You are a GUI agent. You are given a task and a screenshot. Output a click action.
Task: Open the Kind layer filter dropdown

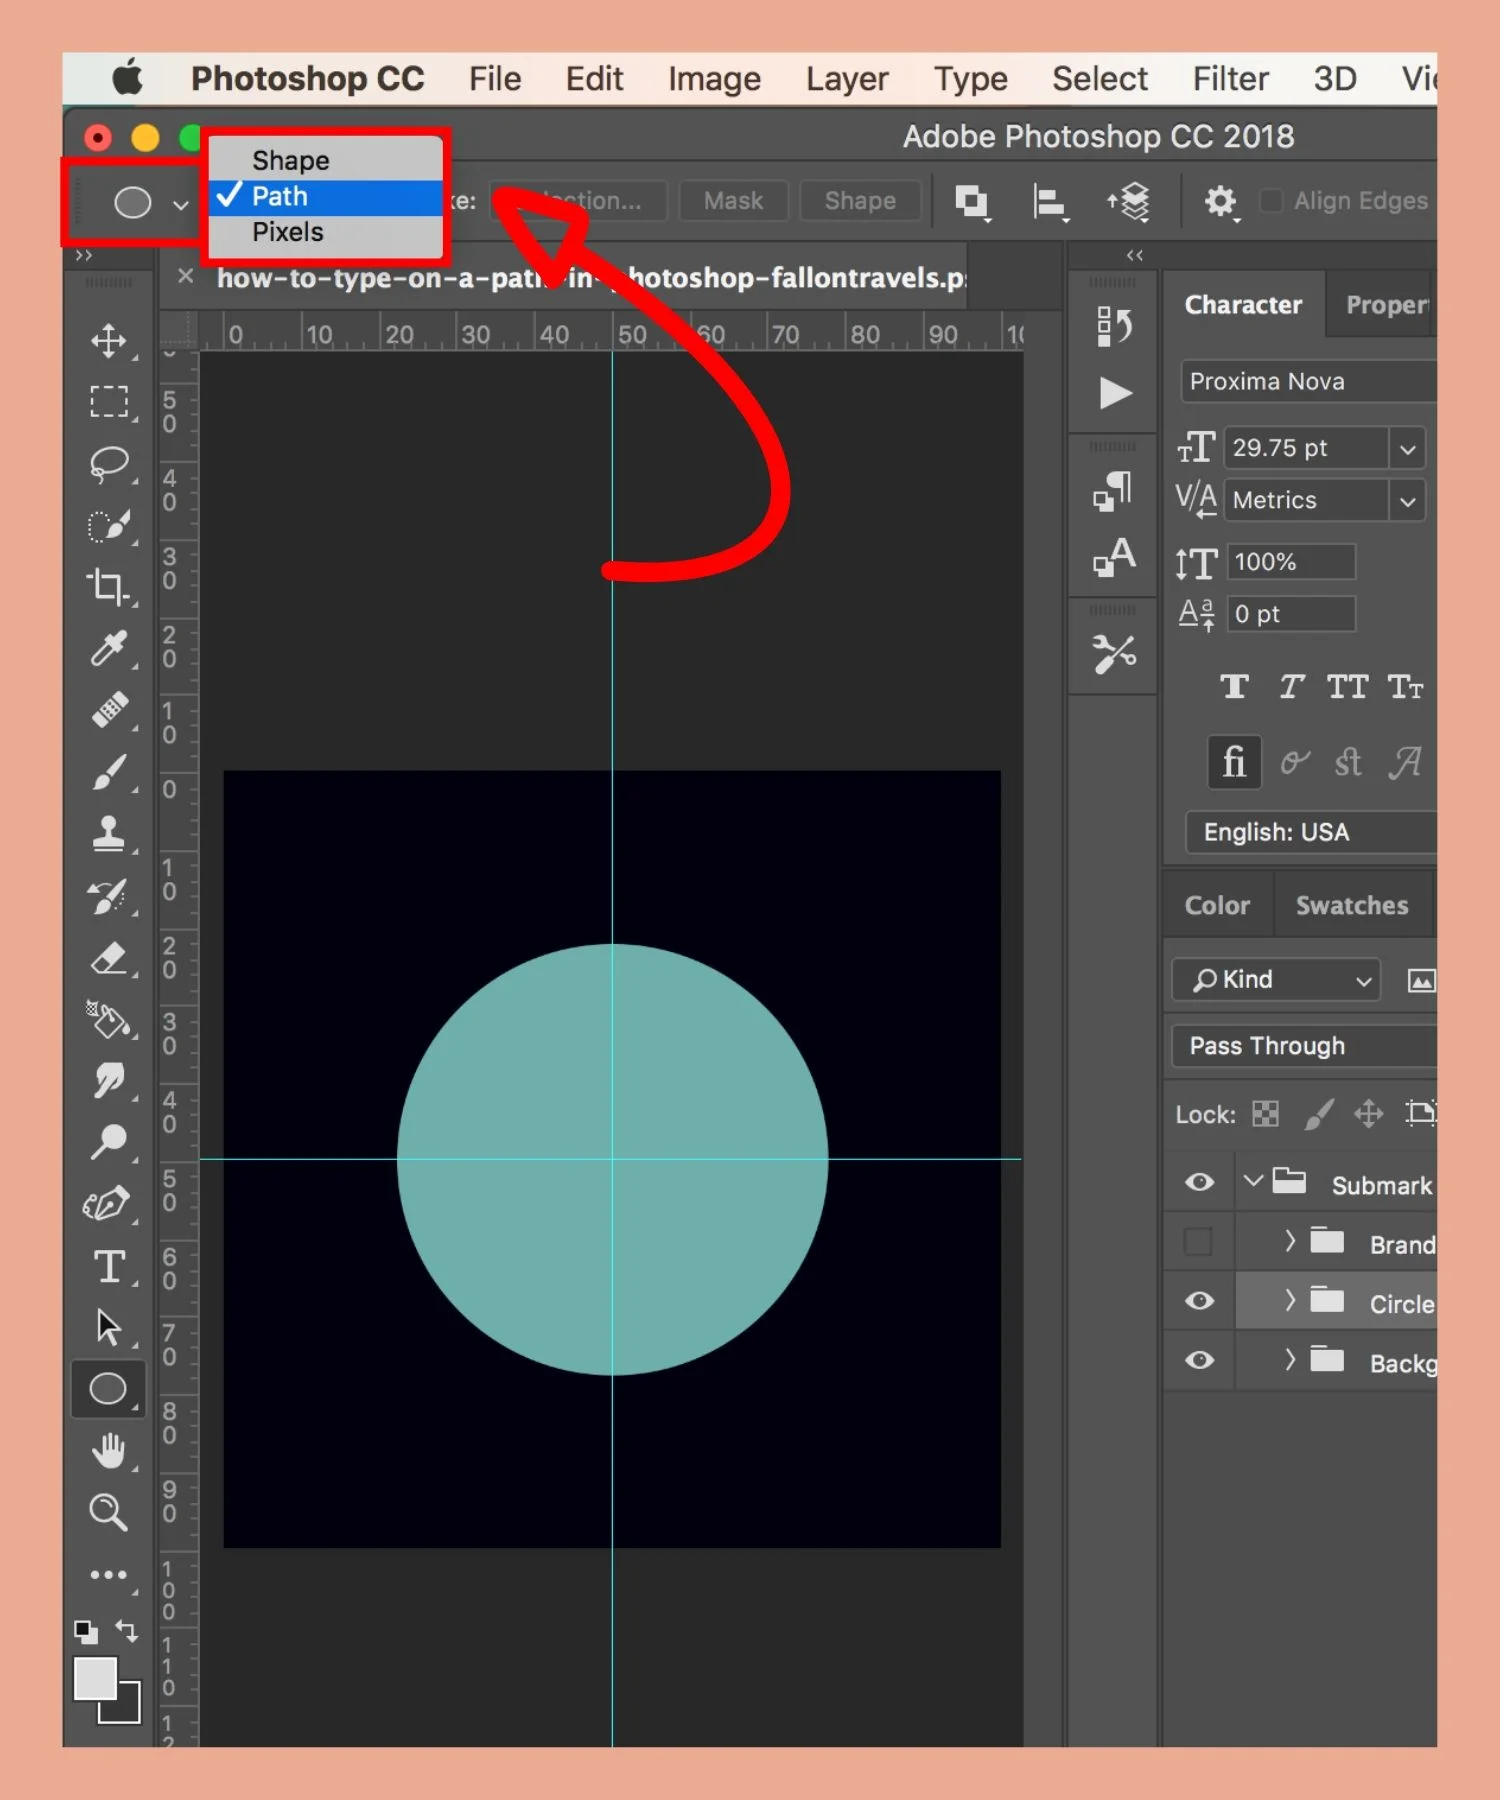coord(1277,980)
